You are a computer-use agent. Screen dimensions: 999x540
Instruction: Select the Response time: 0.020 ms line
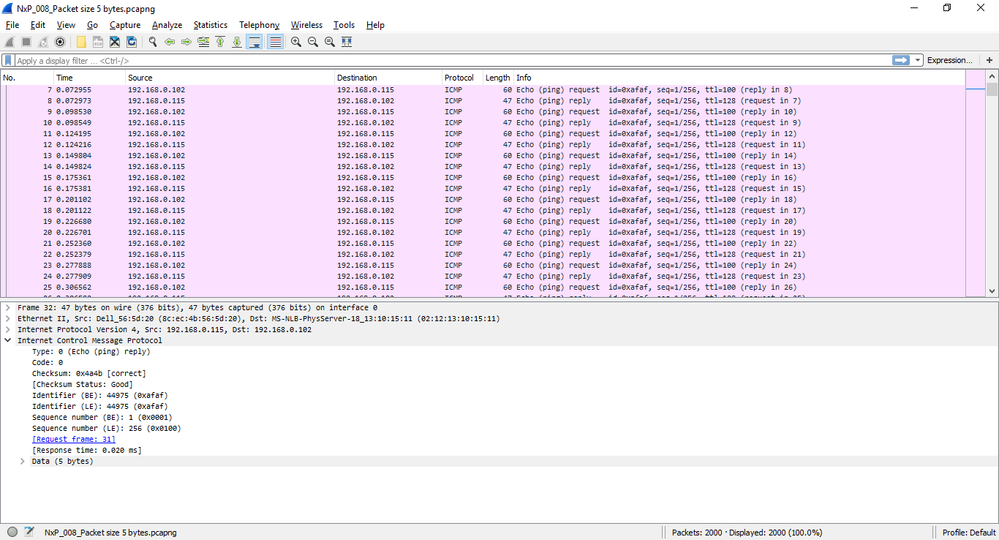click(x=87, y=450)
